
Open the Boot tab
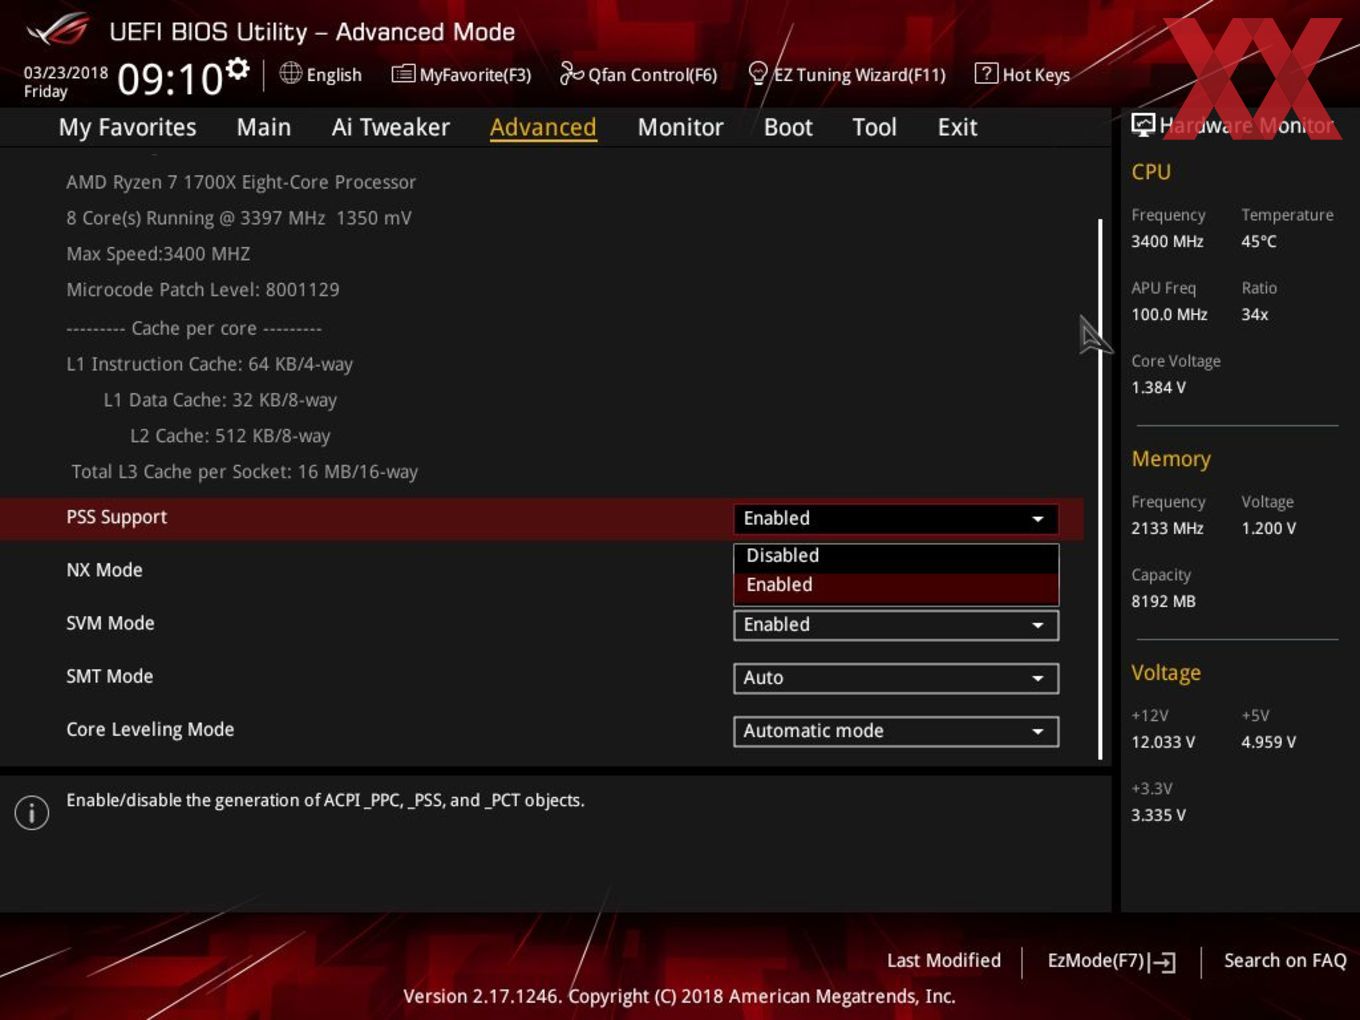coord(788,127)
